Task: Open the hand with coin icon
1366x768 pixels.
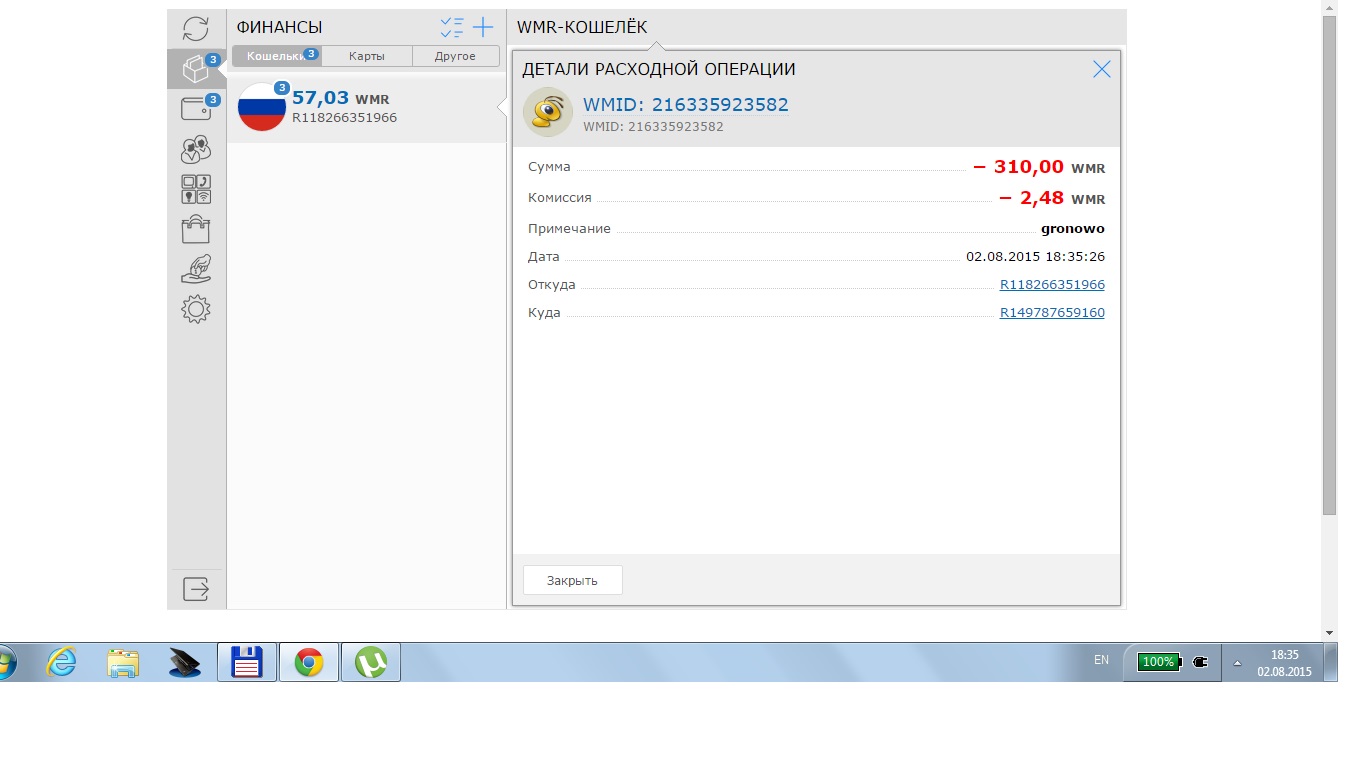Action: (196, 269)
